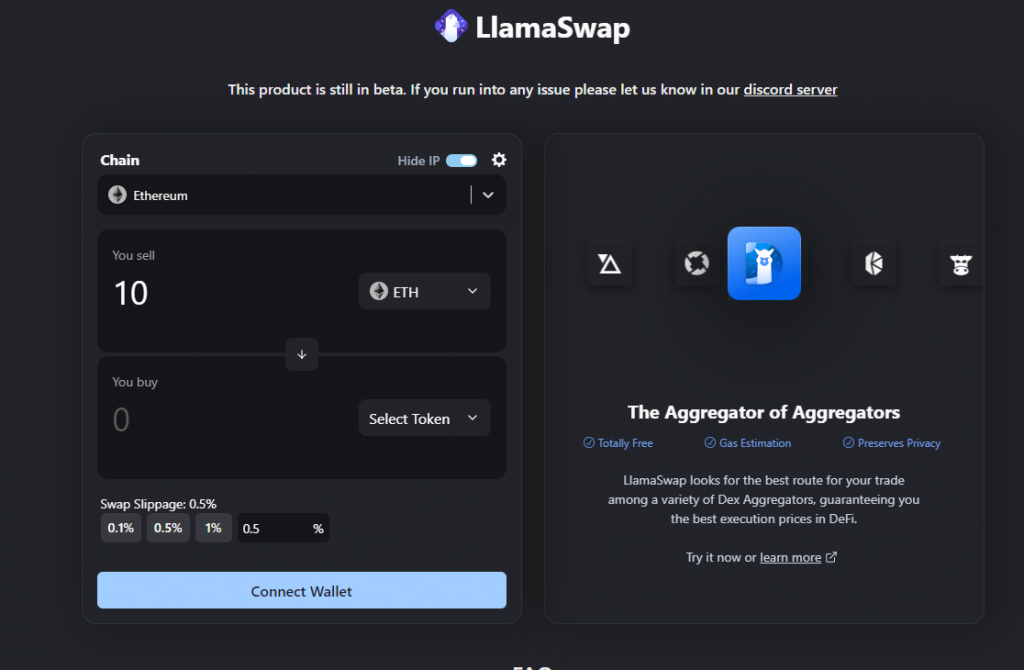1024x670 pixels.
Task: Click the 'Chain' label
Action: 120,160
